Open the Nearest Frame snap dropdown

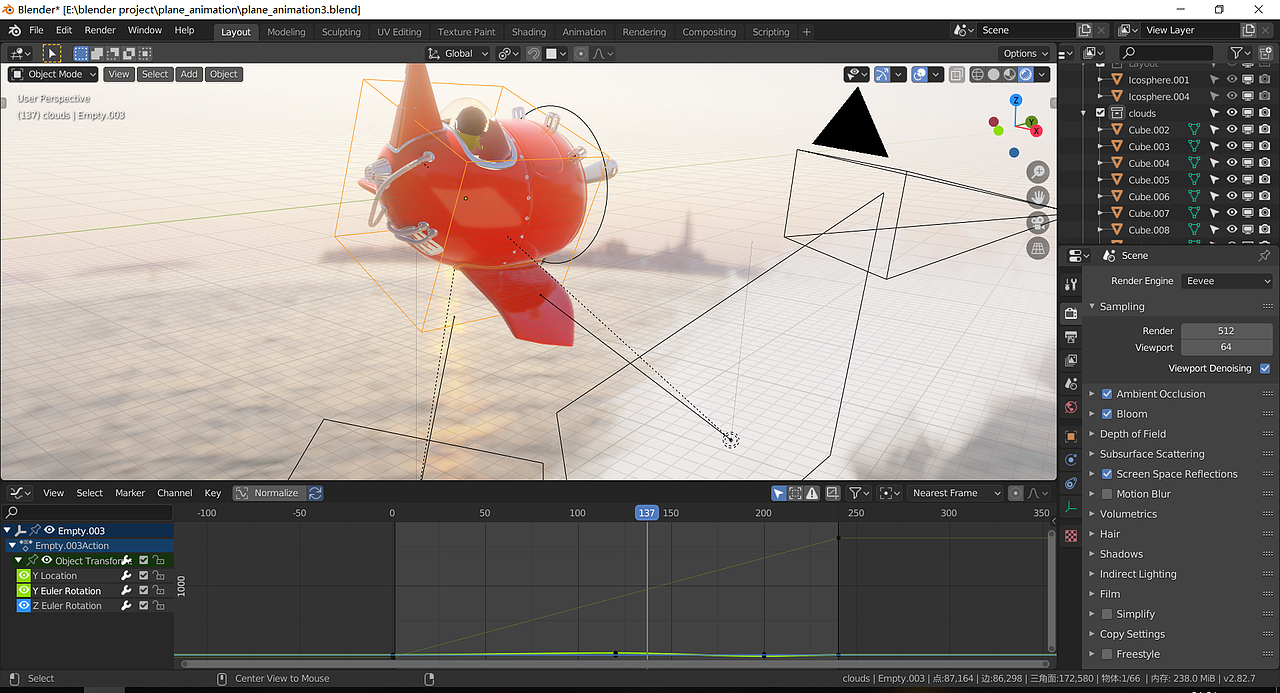[x=954, y=493]
